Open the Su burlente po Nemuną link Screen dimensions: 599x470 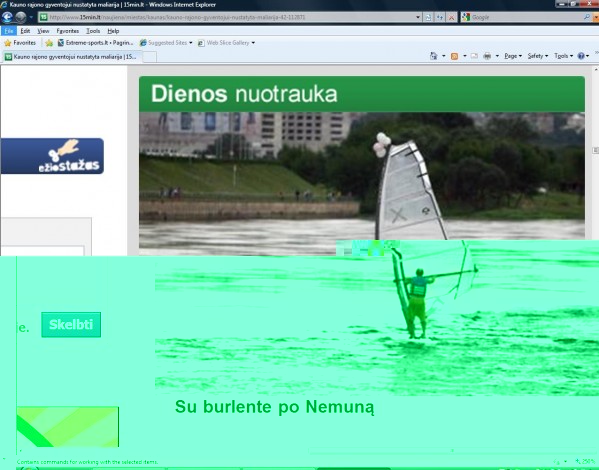click(275, 407)
